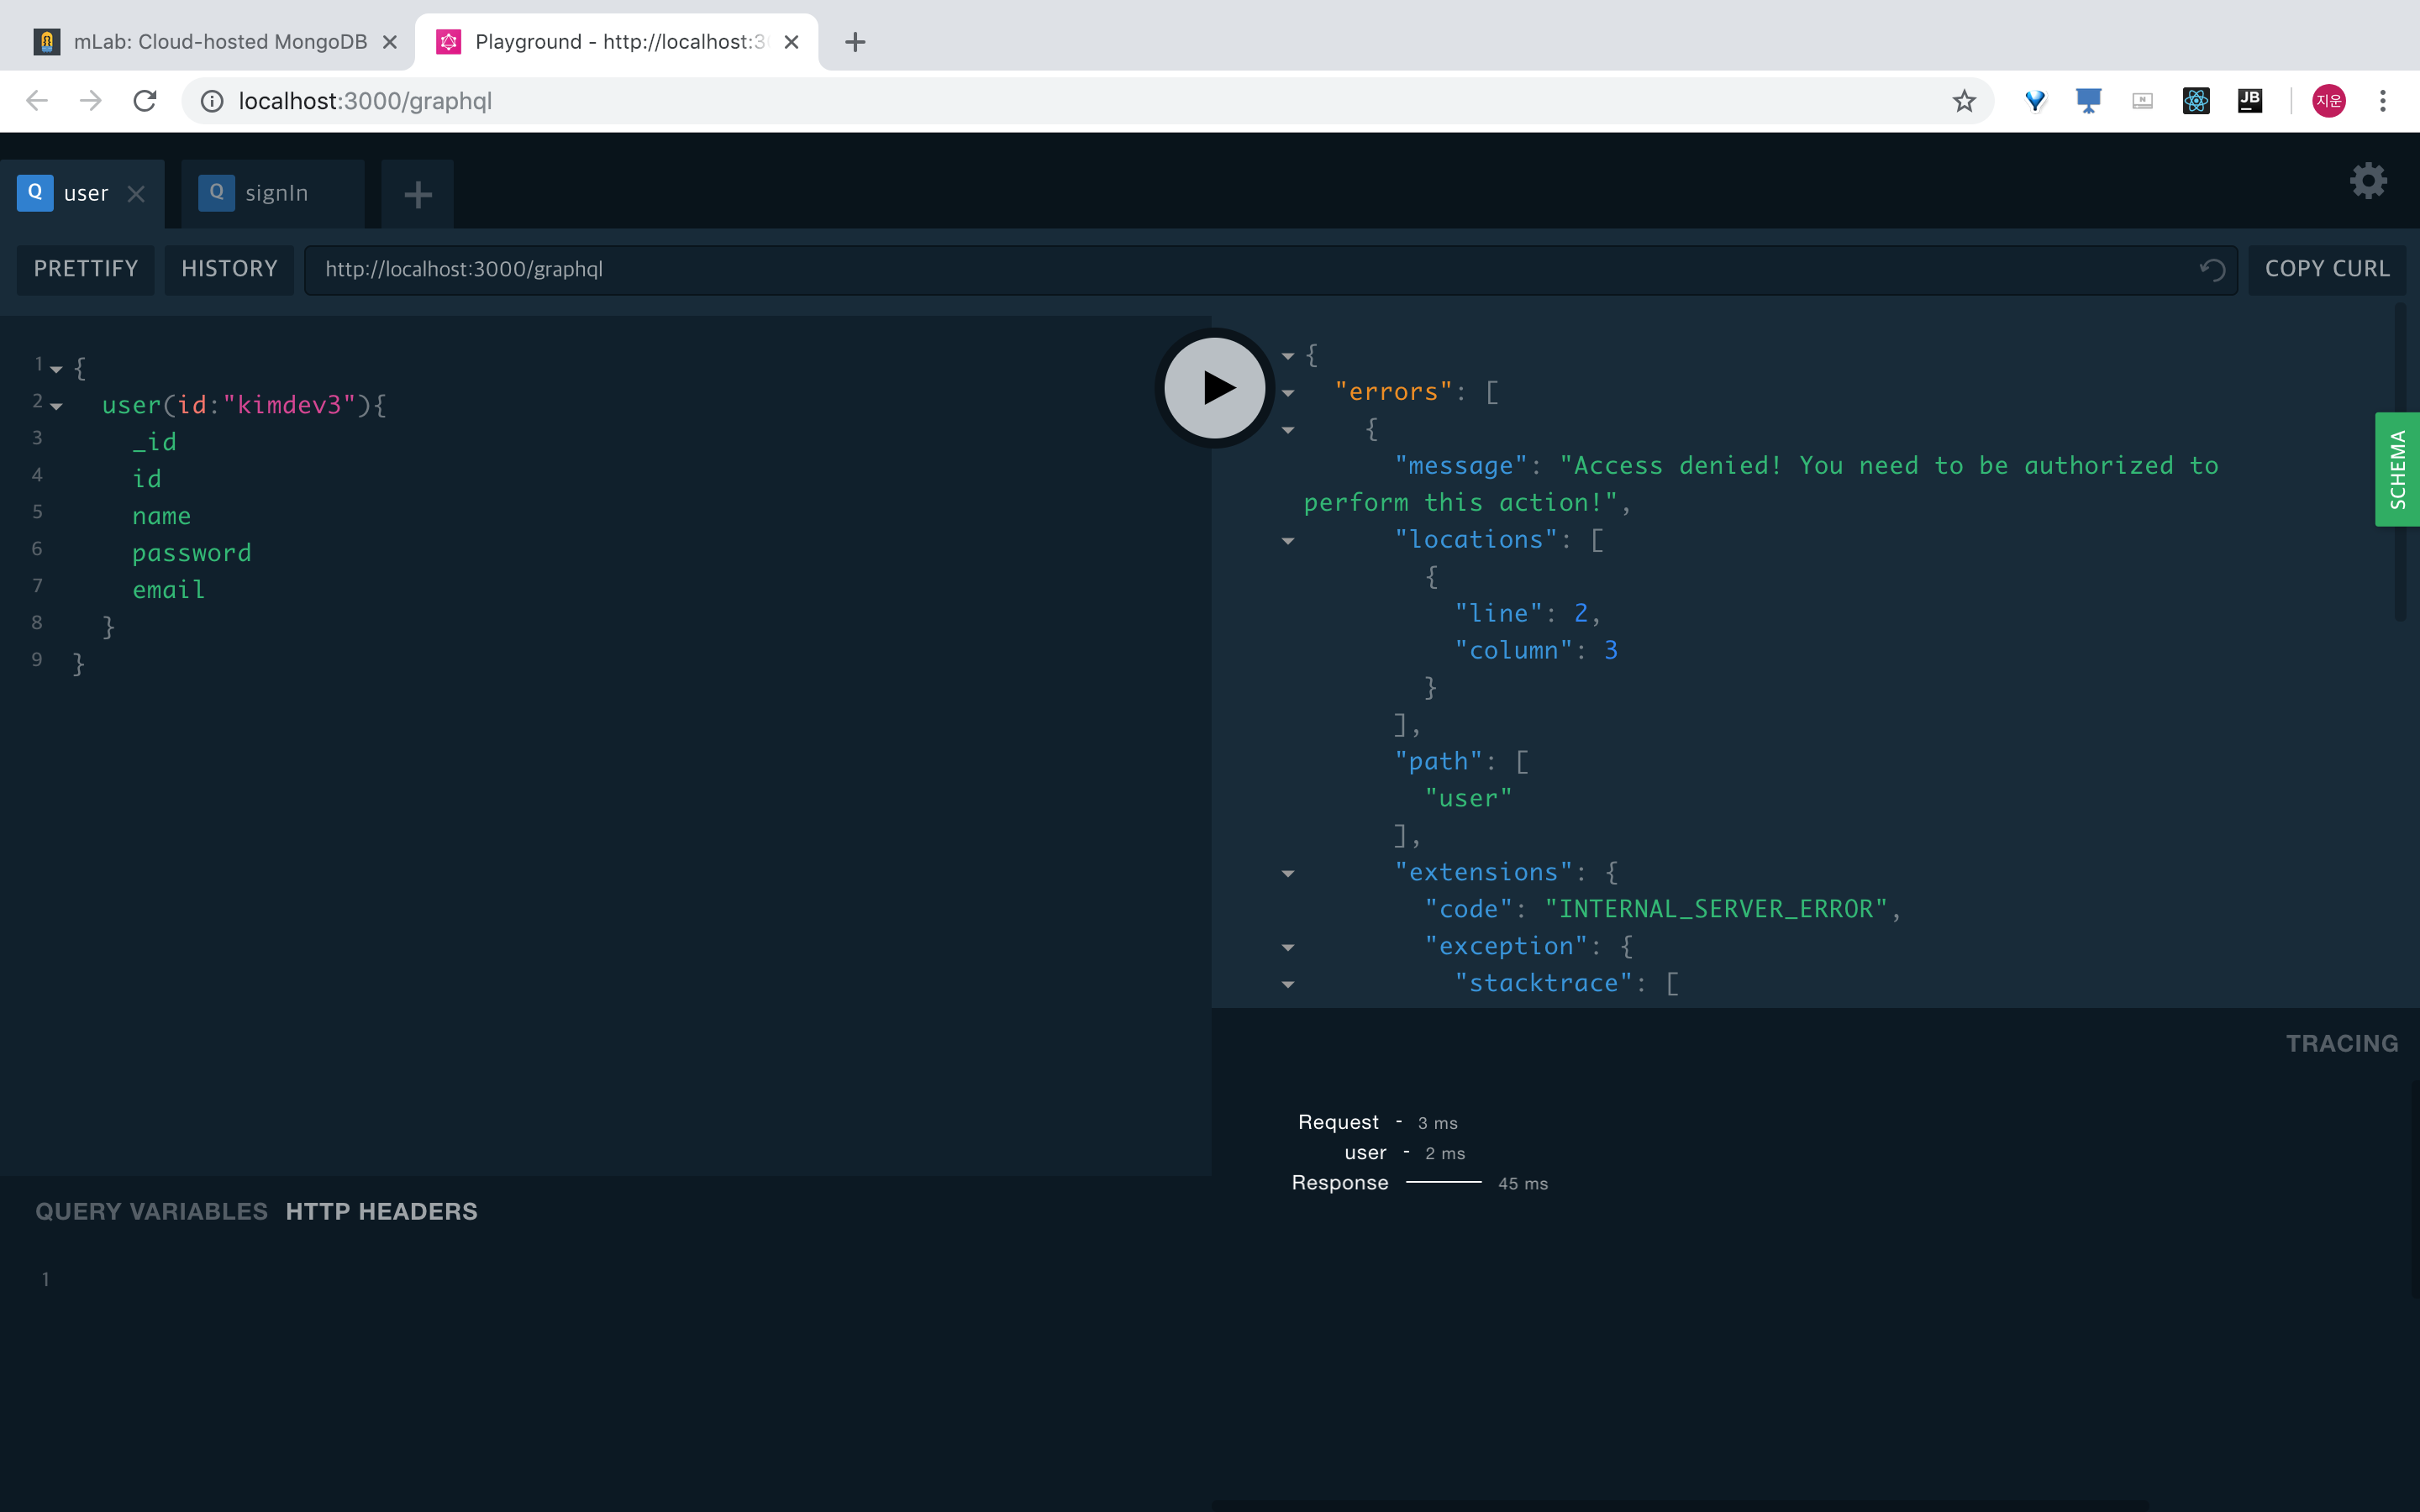The width and height of the screenshot is (2420, 1512).
Task: Collapse the user field at line 2
Action: coord(56,407)
